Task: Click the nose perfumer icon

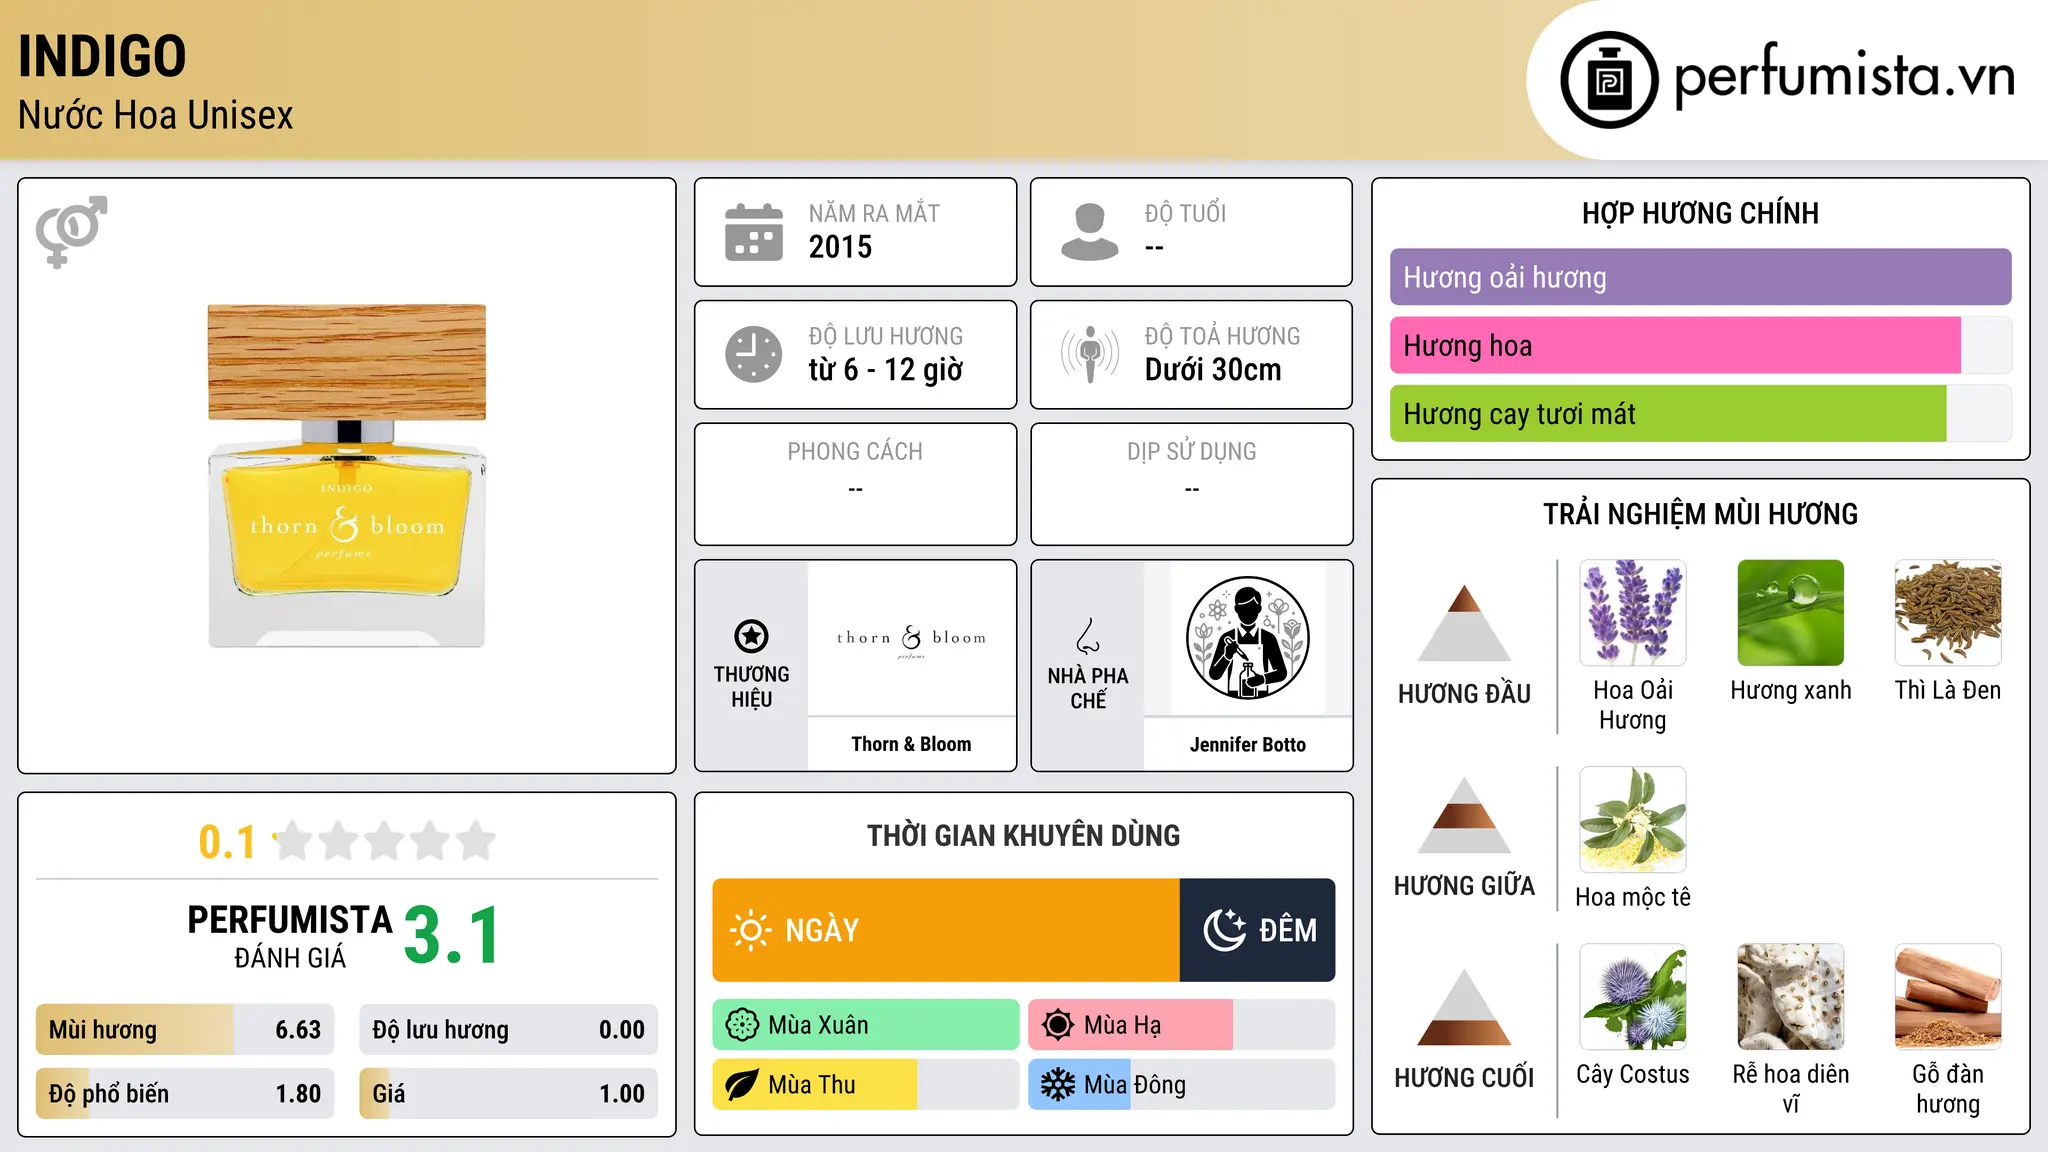Action: tap(1088, 636)
